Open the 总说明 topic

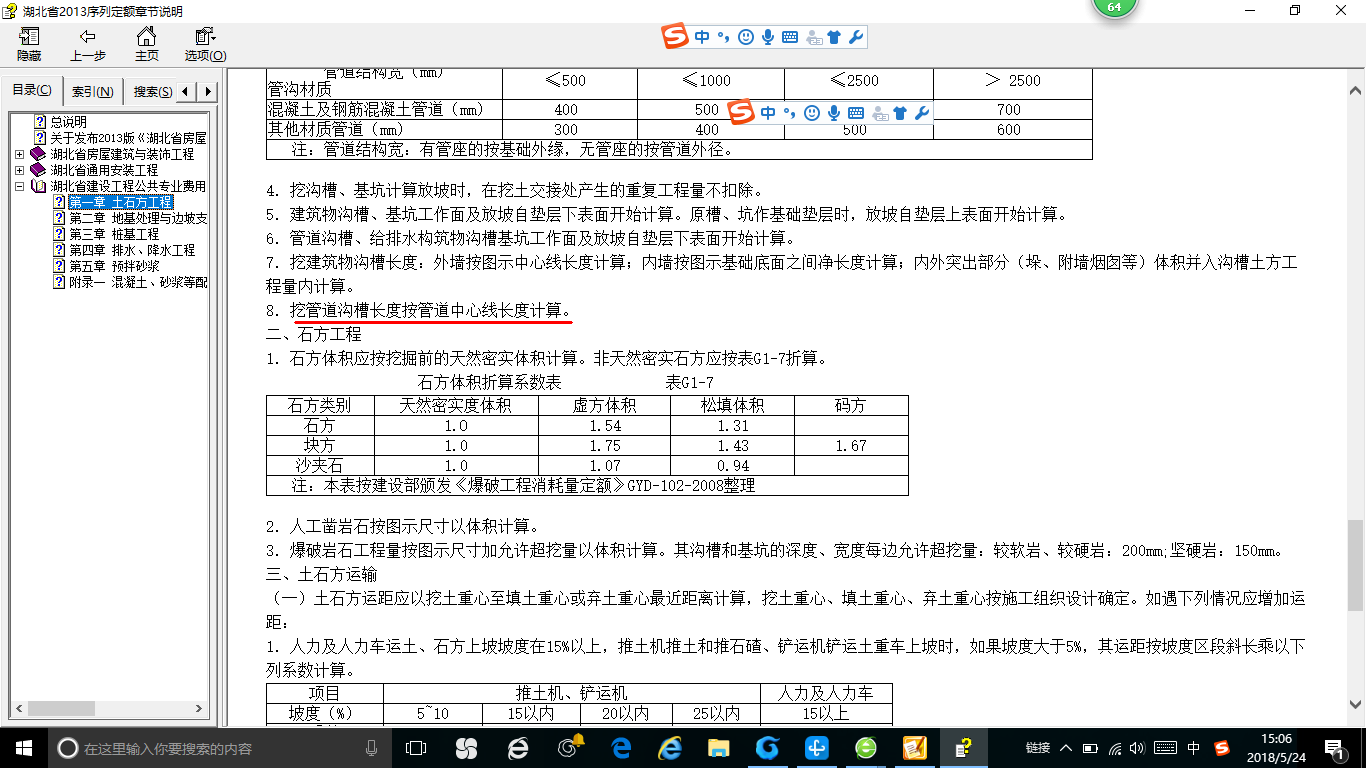coord(69,122)
